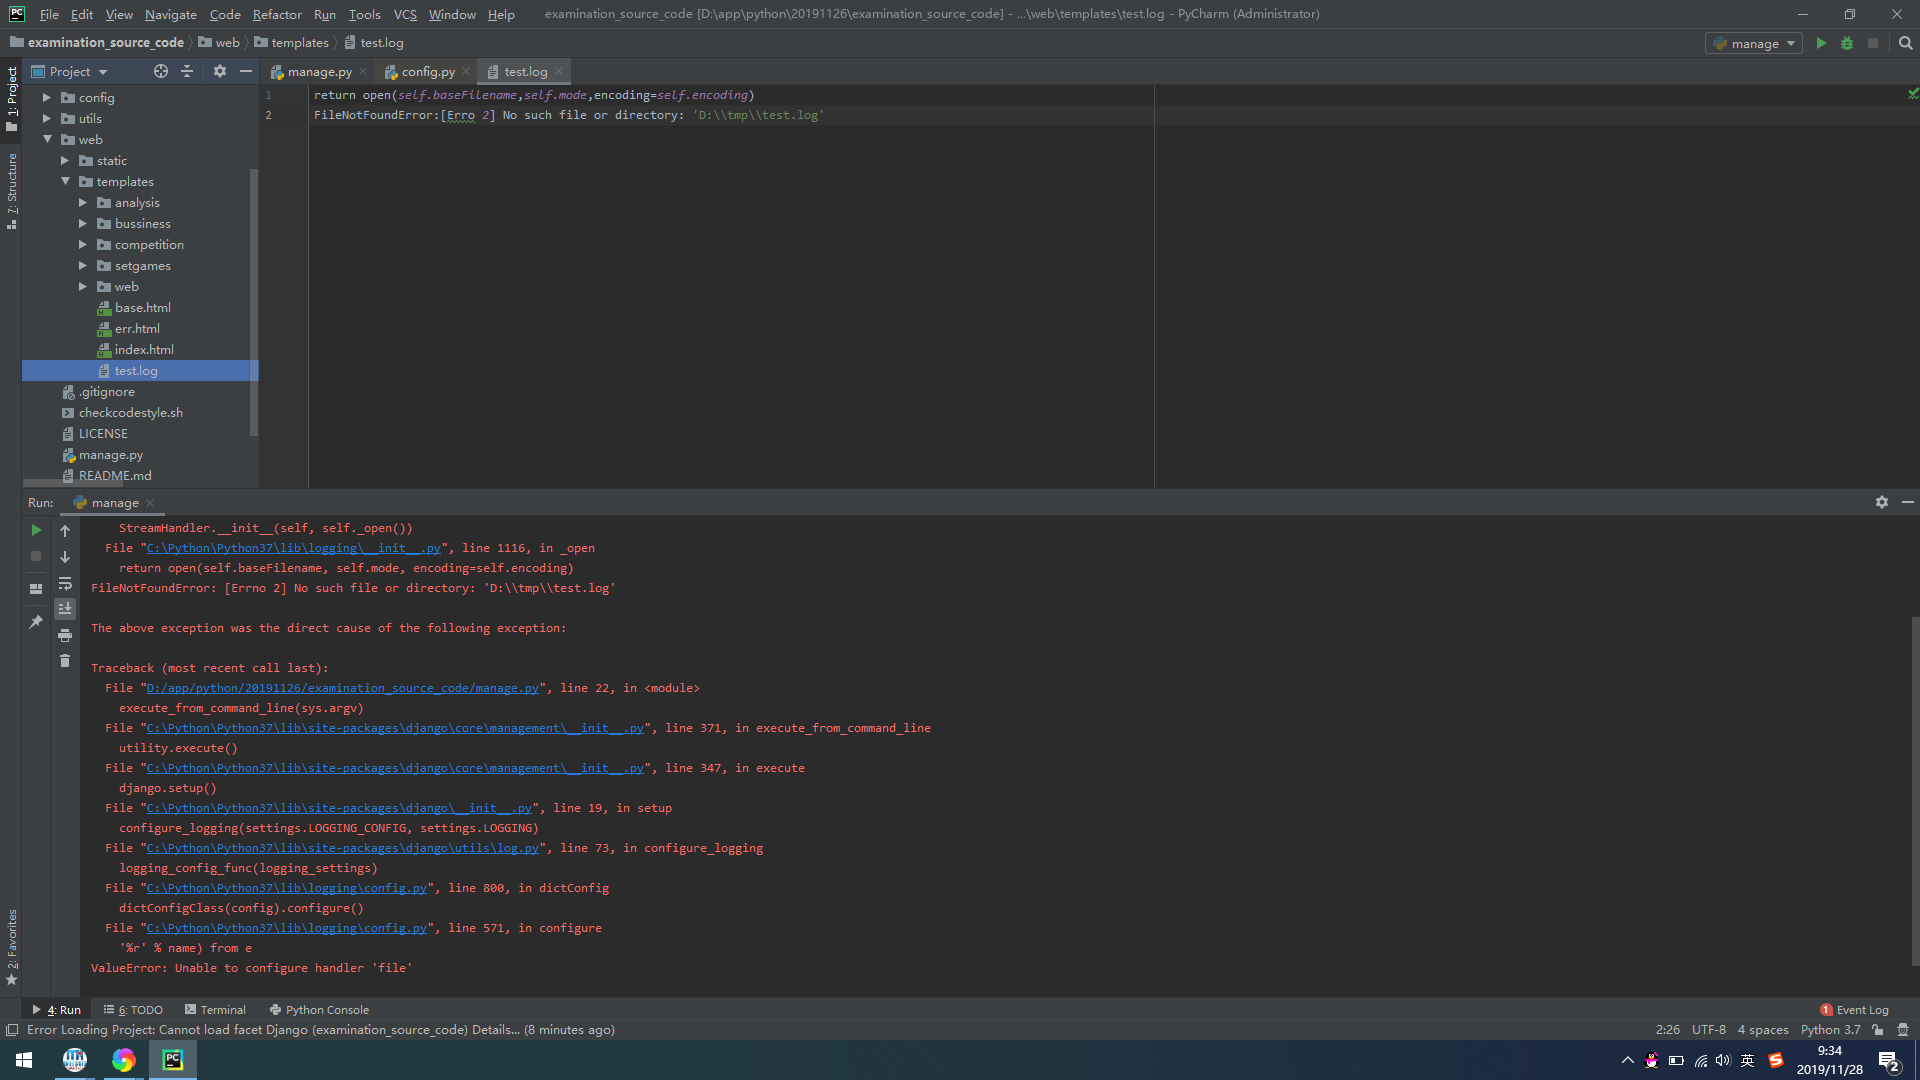This screenshot has width=1920, height=1080.
Task: Open Search Everywhere magnifier icon
Action: tap(1905, 43)
